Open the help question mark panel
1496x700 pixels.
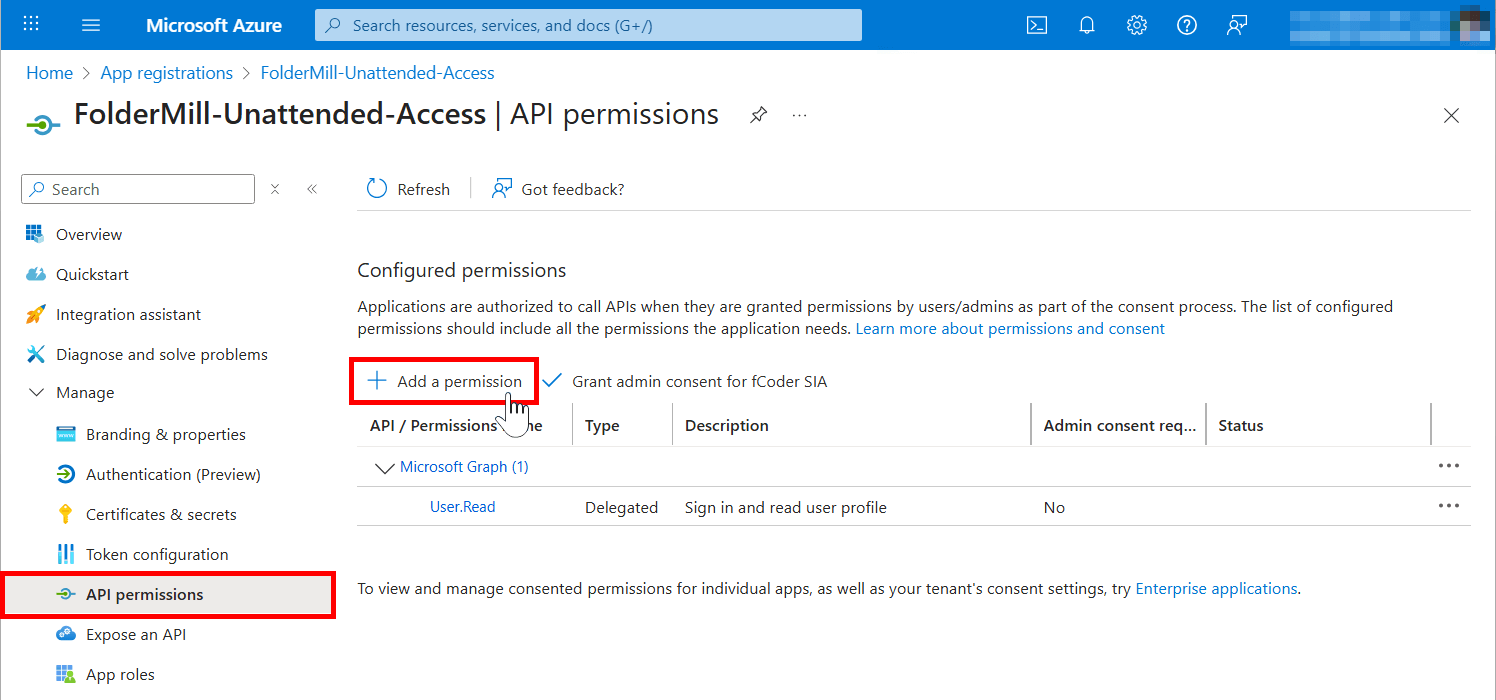coord(1186,25)
